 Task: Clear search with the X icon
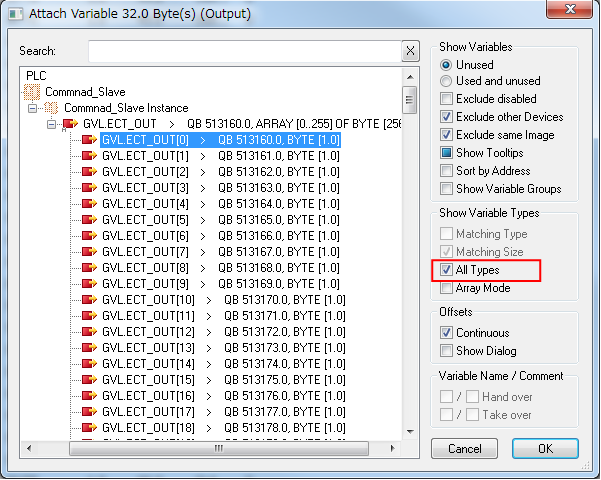pyautogui.click(x=410, y=51)
